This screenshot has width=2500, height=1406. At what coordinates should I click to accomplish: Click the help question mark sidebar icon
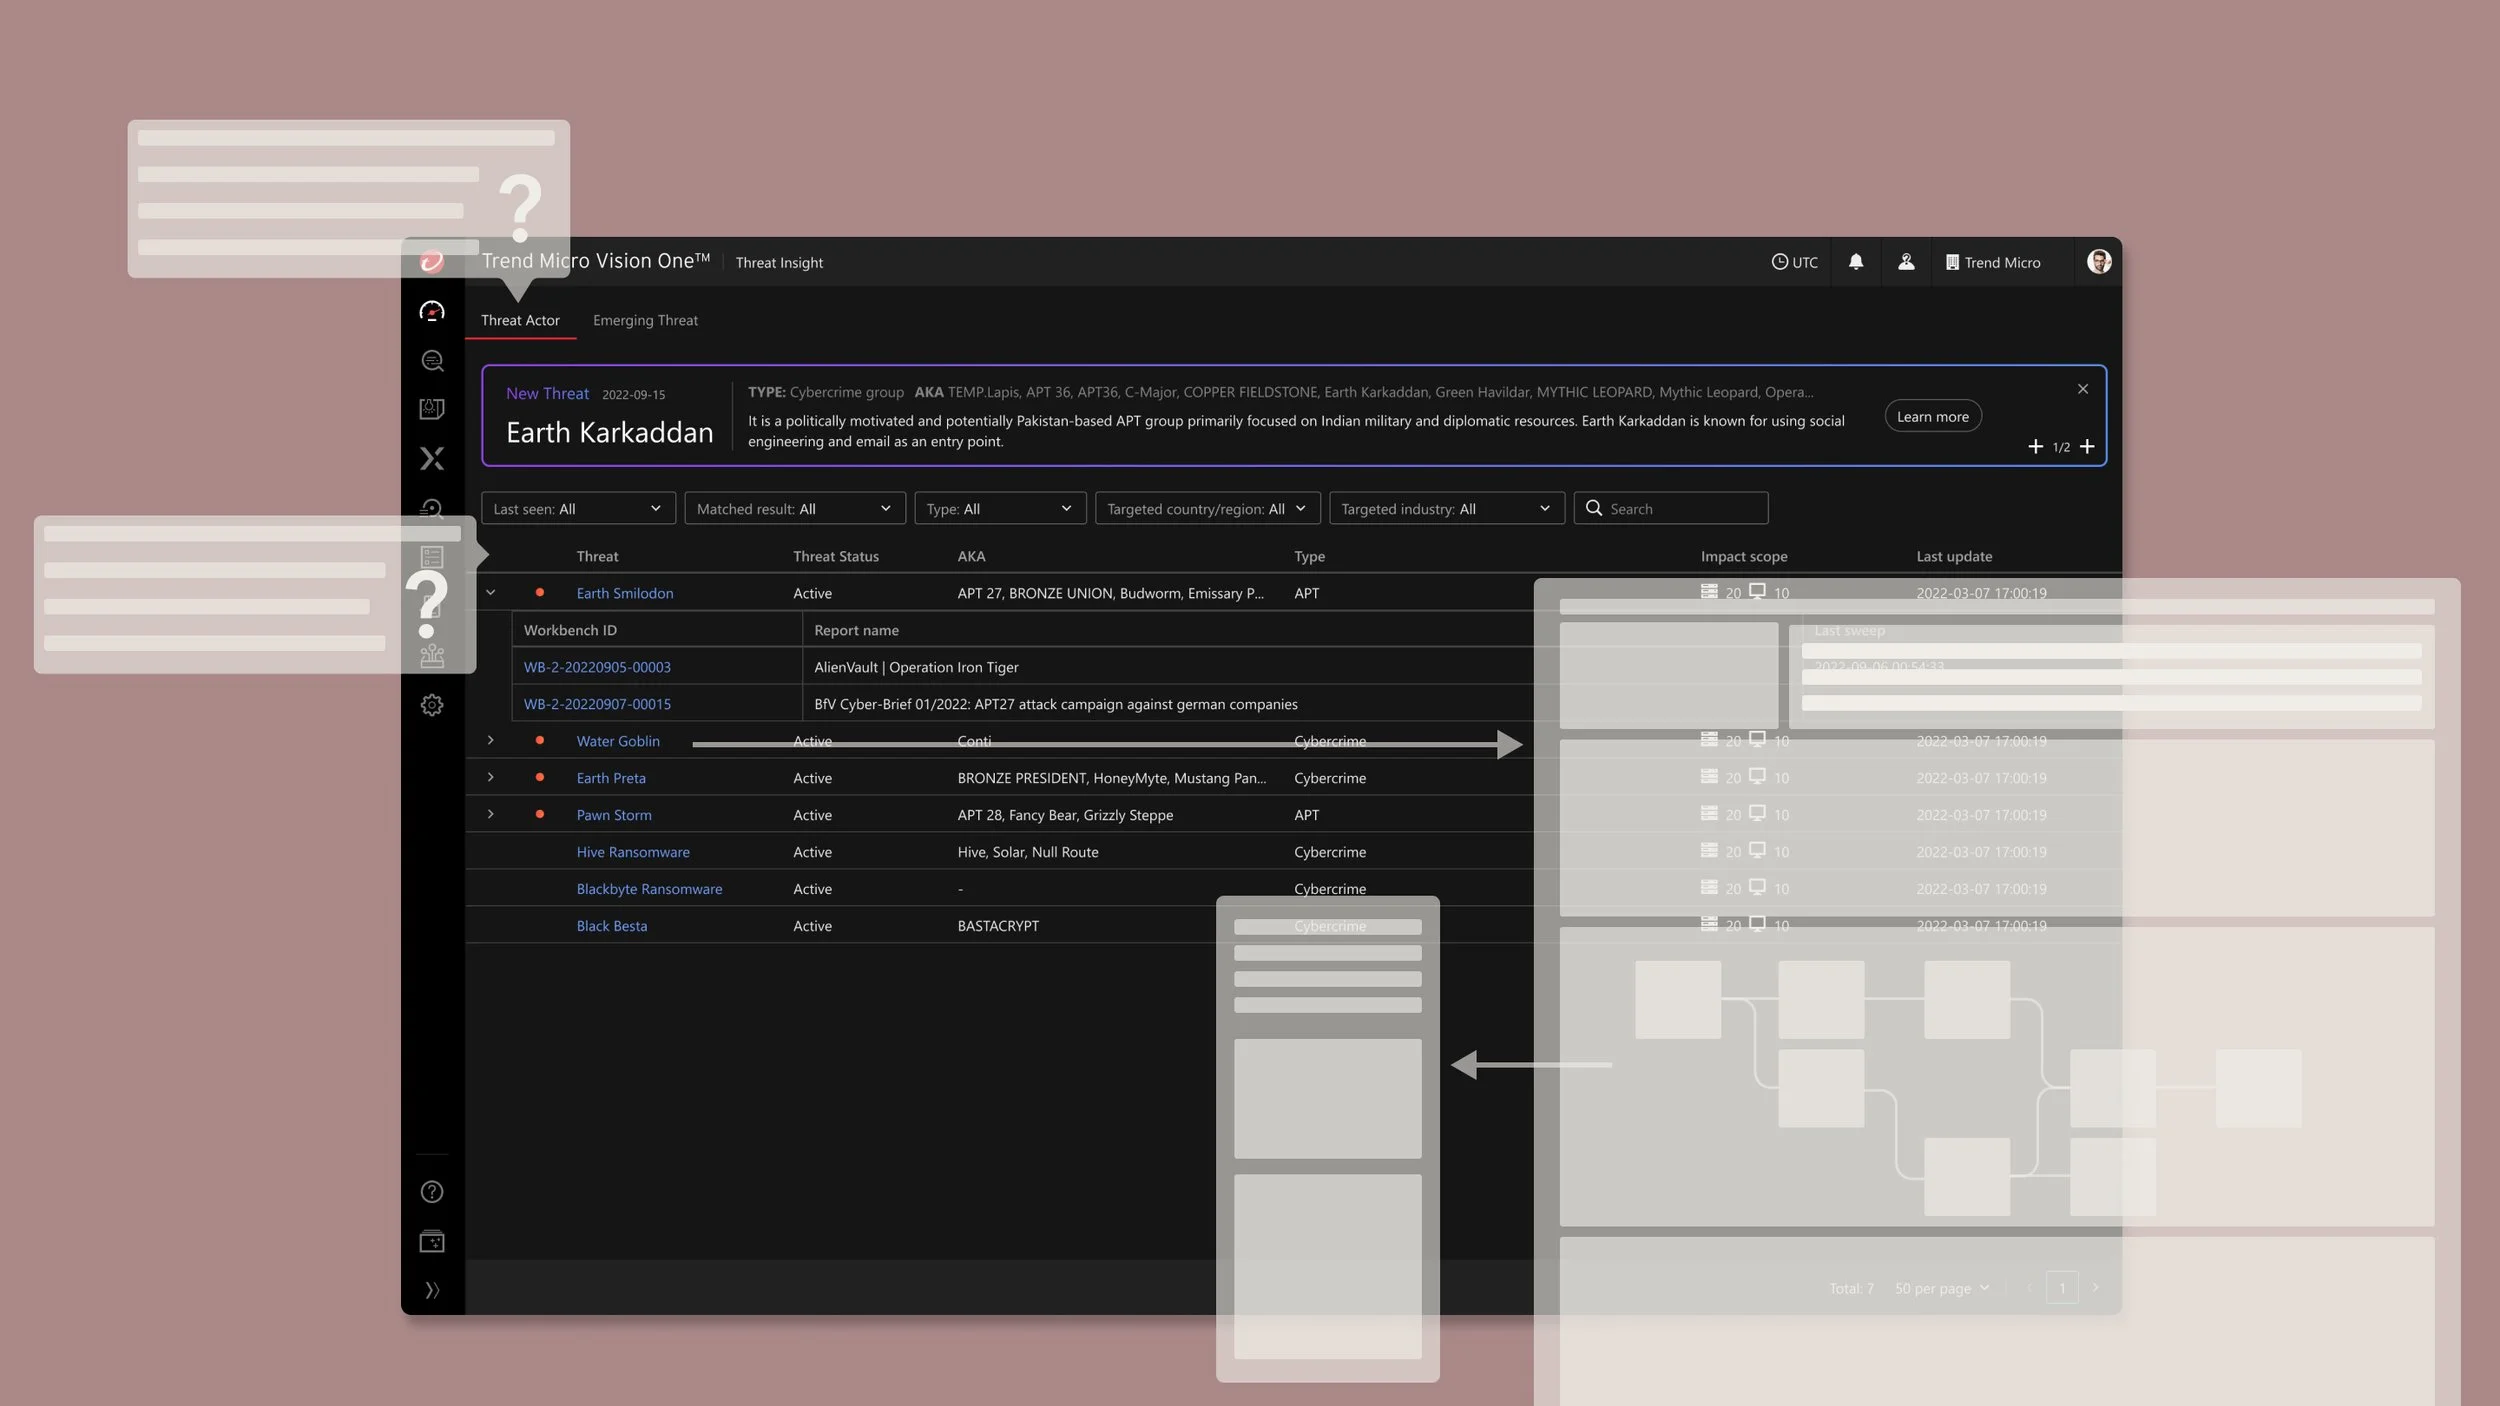[x=431, y=1192]
